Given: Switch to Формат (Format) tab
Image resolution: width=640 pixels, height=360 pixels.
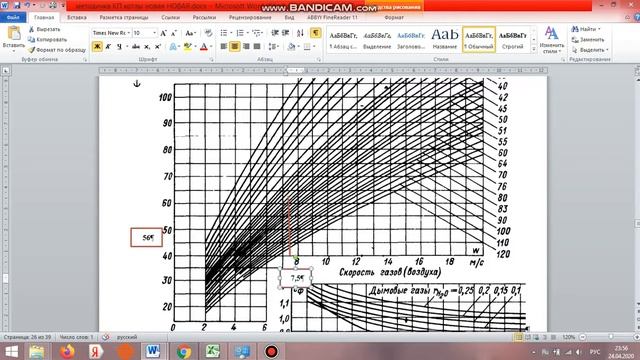Looking at the screenshot, I should pos(394,18).
